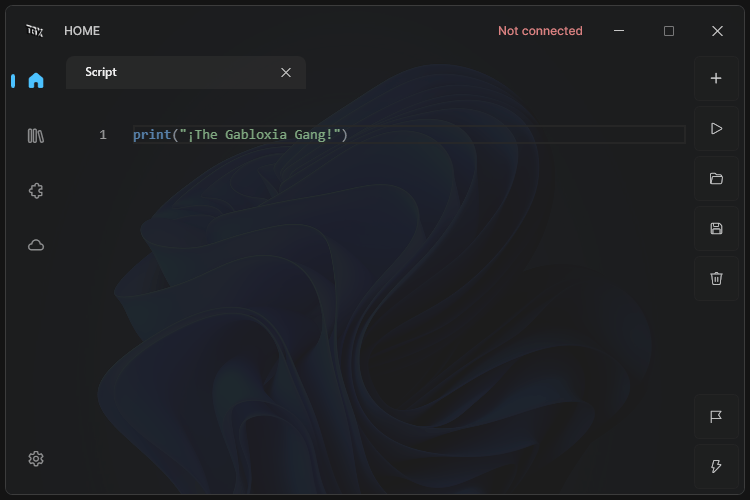Select line number 1 in gutter
The image size is (750, 500).
(102, 135)
